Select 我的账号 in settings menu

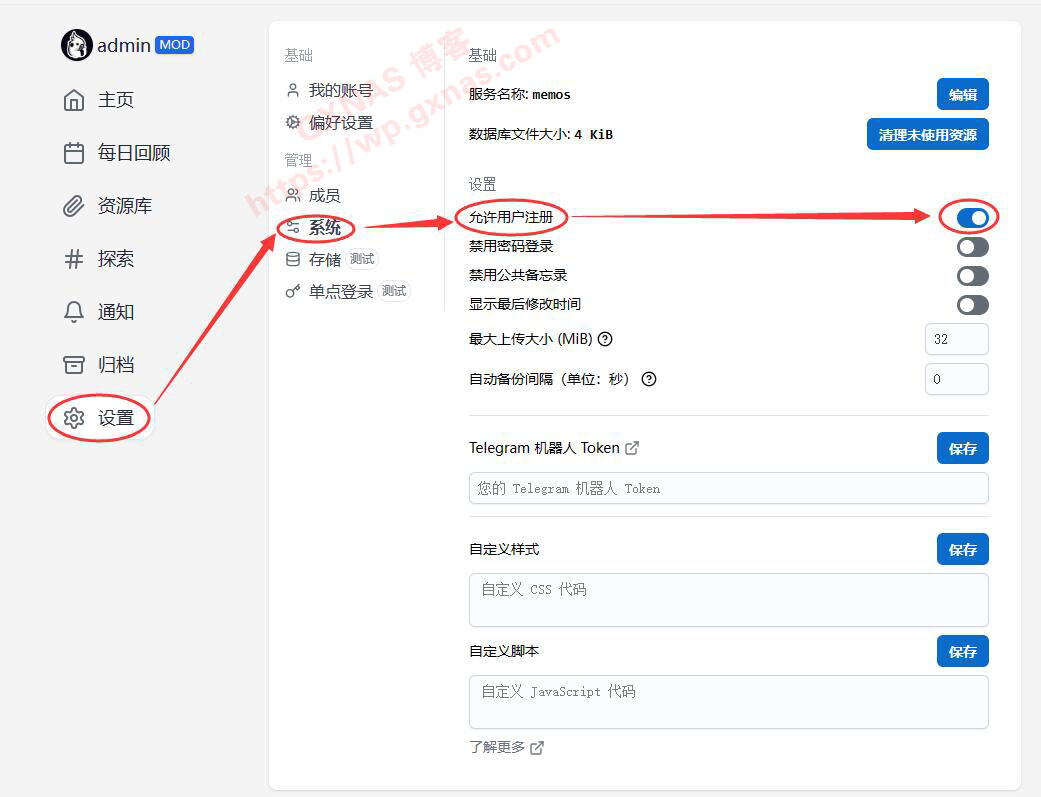(x=339, y=91)
